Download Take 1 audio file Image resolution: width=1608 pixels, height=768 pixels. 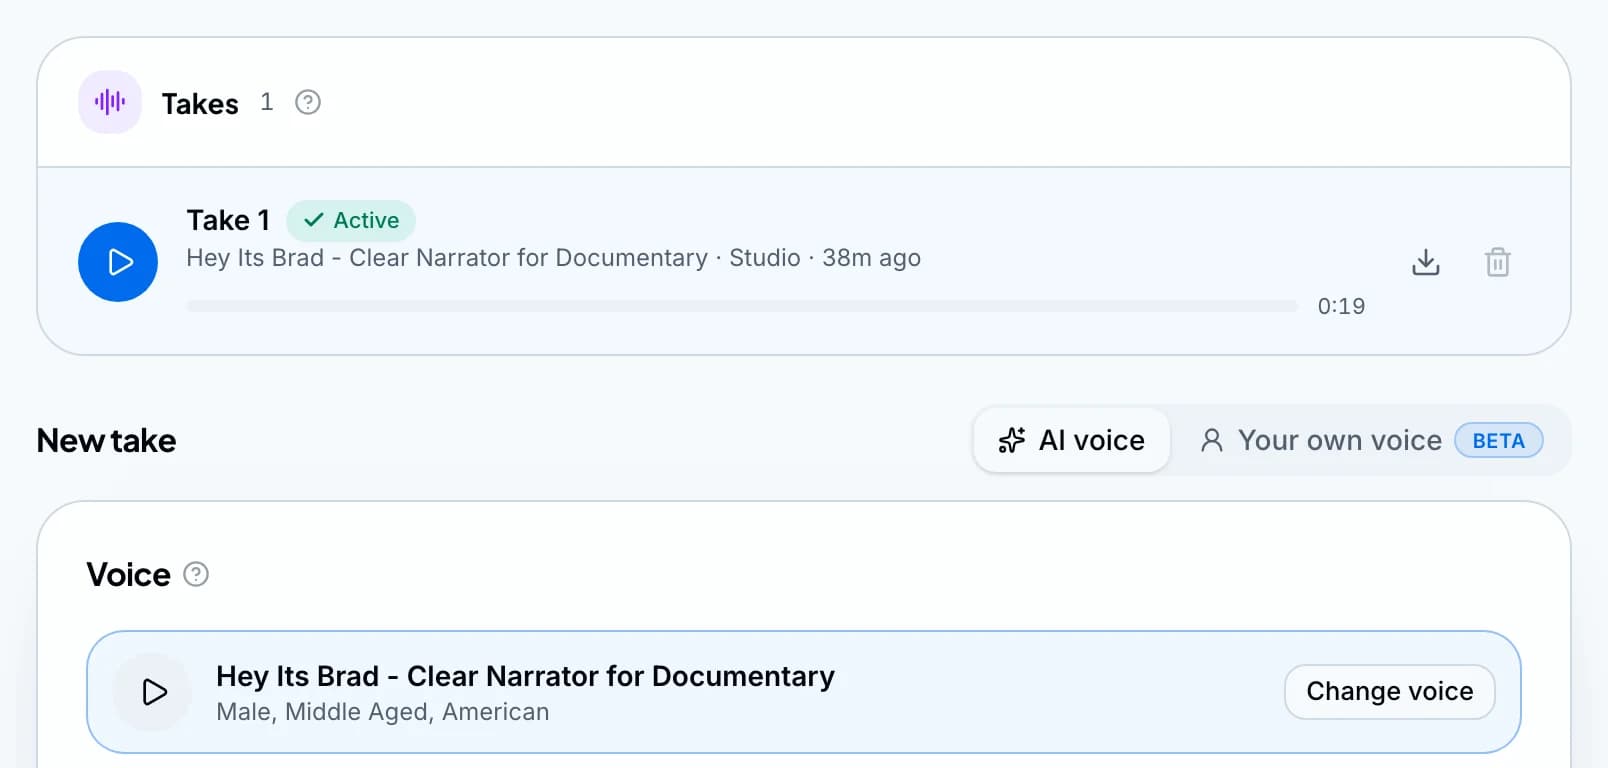[x=1426, y=262]
